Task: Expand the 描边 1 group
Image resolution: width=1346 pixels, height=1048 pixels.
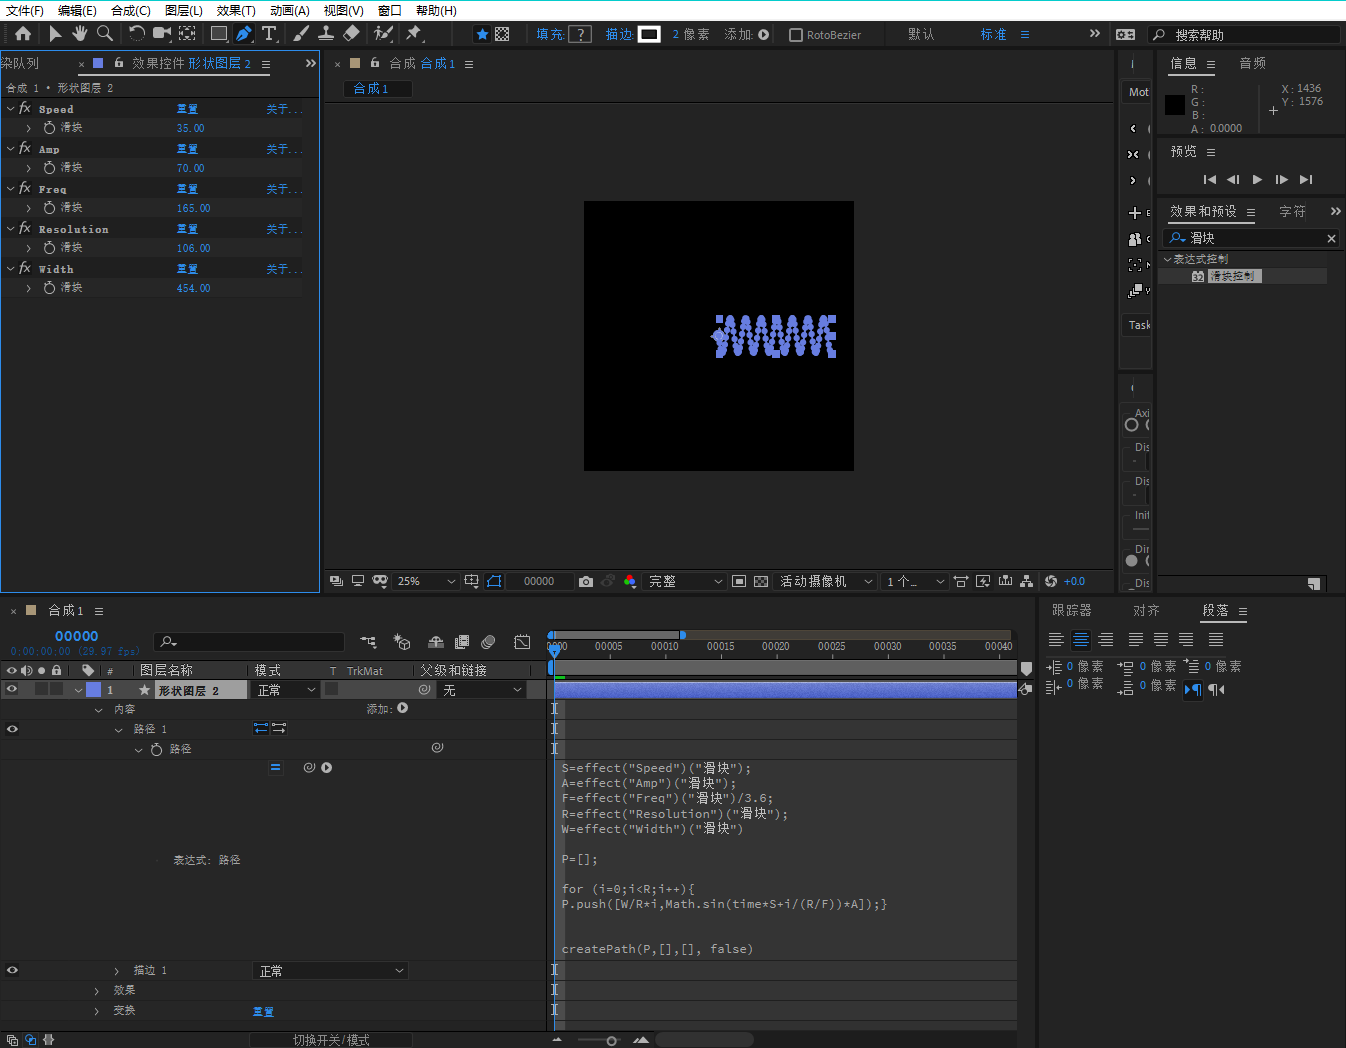Action: tap(117, 971)
